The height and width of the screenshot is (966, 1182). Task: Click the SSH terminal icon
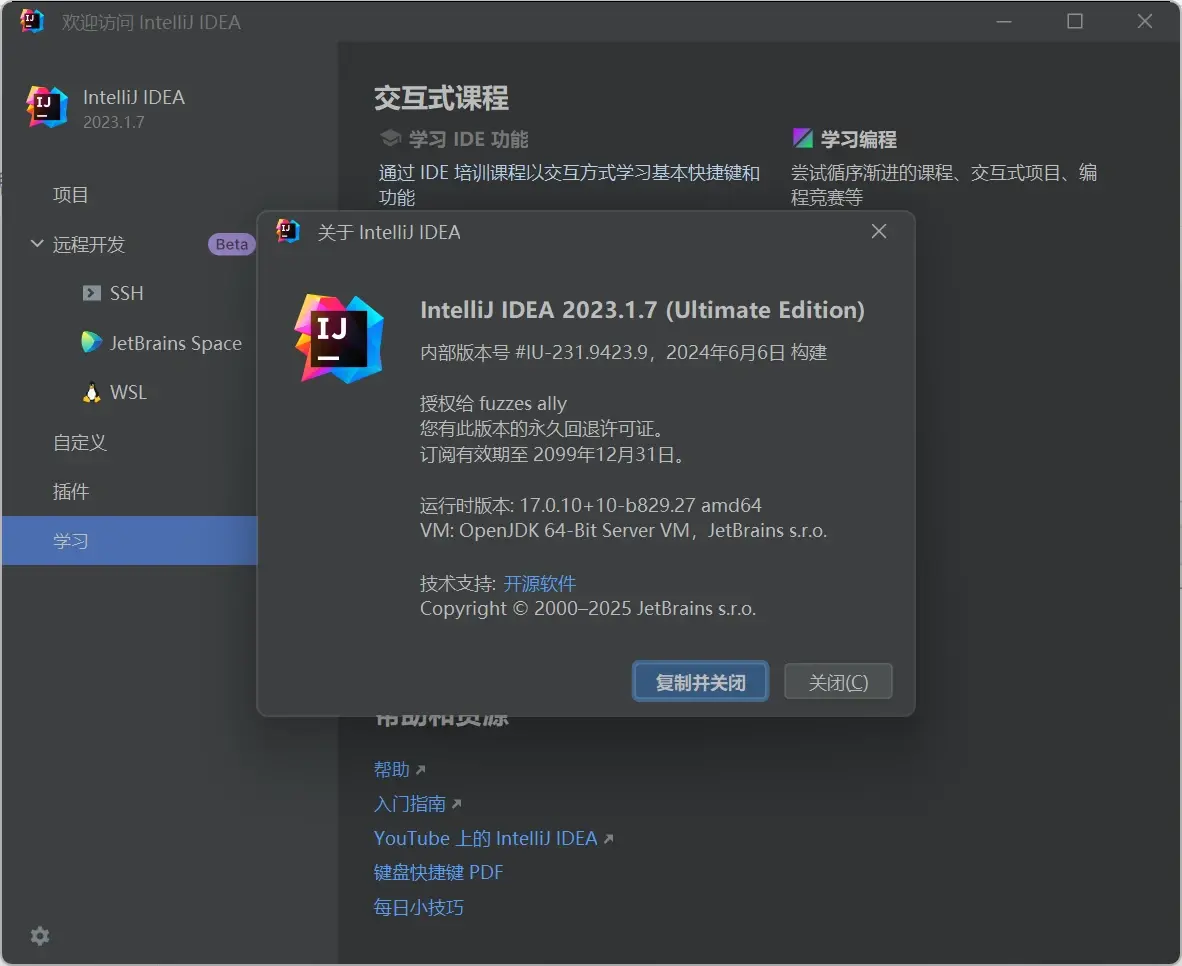[91, 293]
